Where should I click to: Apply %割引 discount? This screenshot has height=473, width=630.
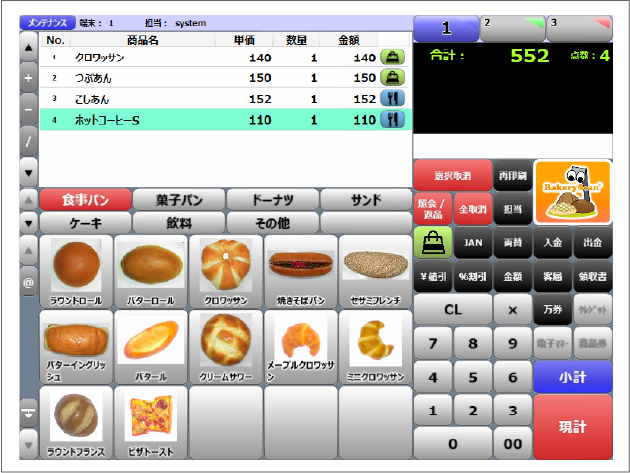click(x=472, y=276)
